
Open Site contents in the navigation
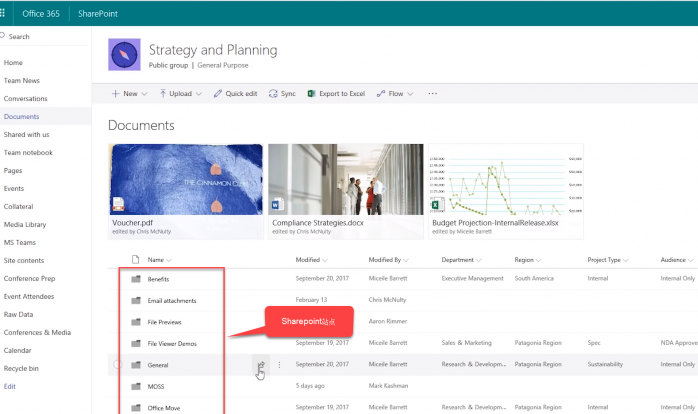[24, 260]
